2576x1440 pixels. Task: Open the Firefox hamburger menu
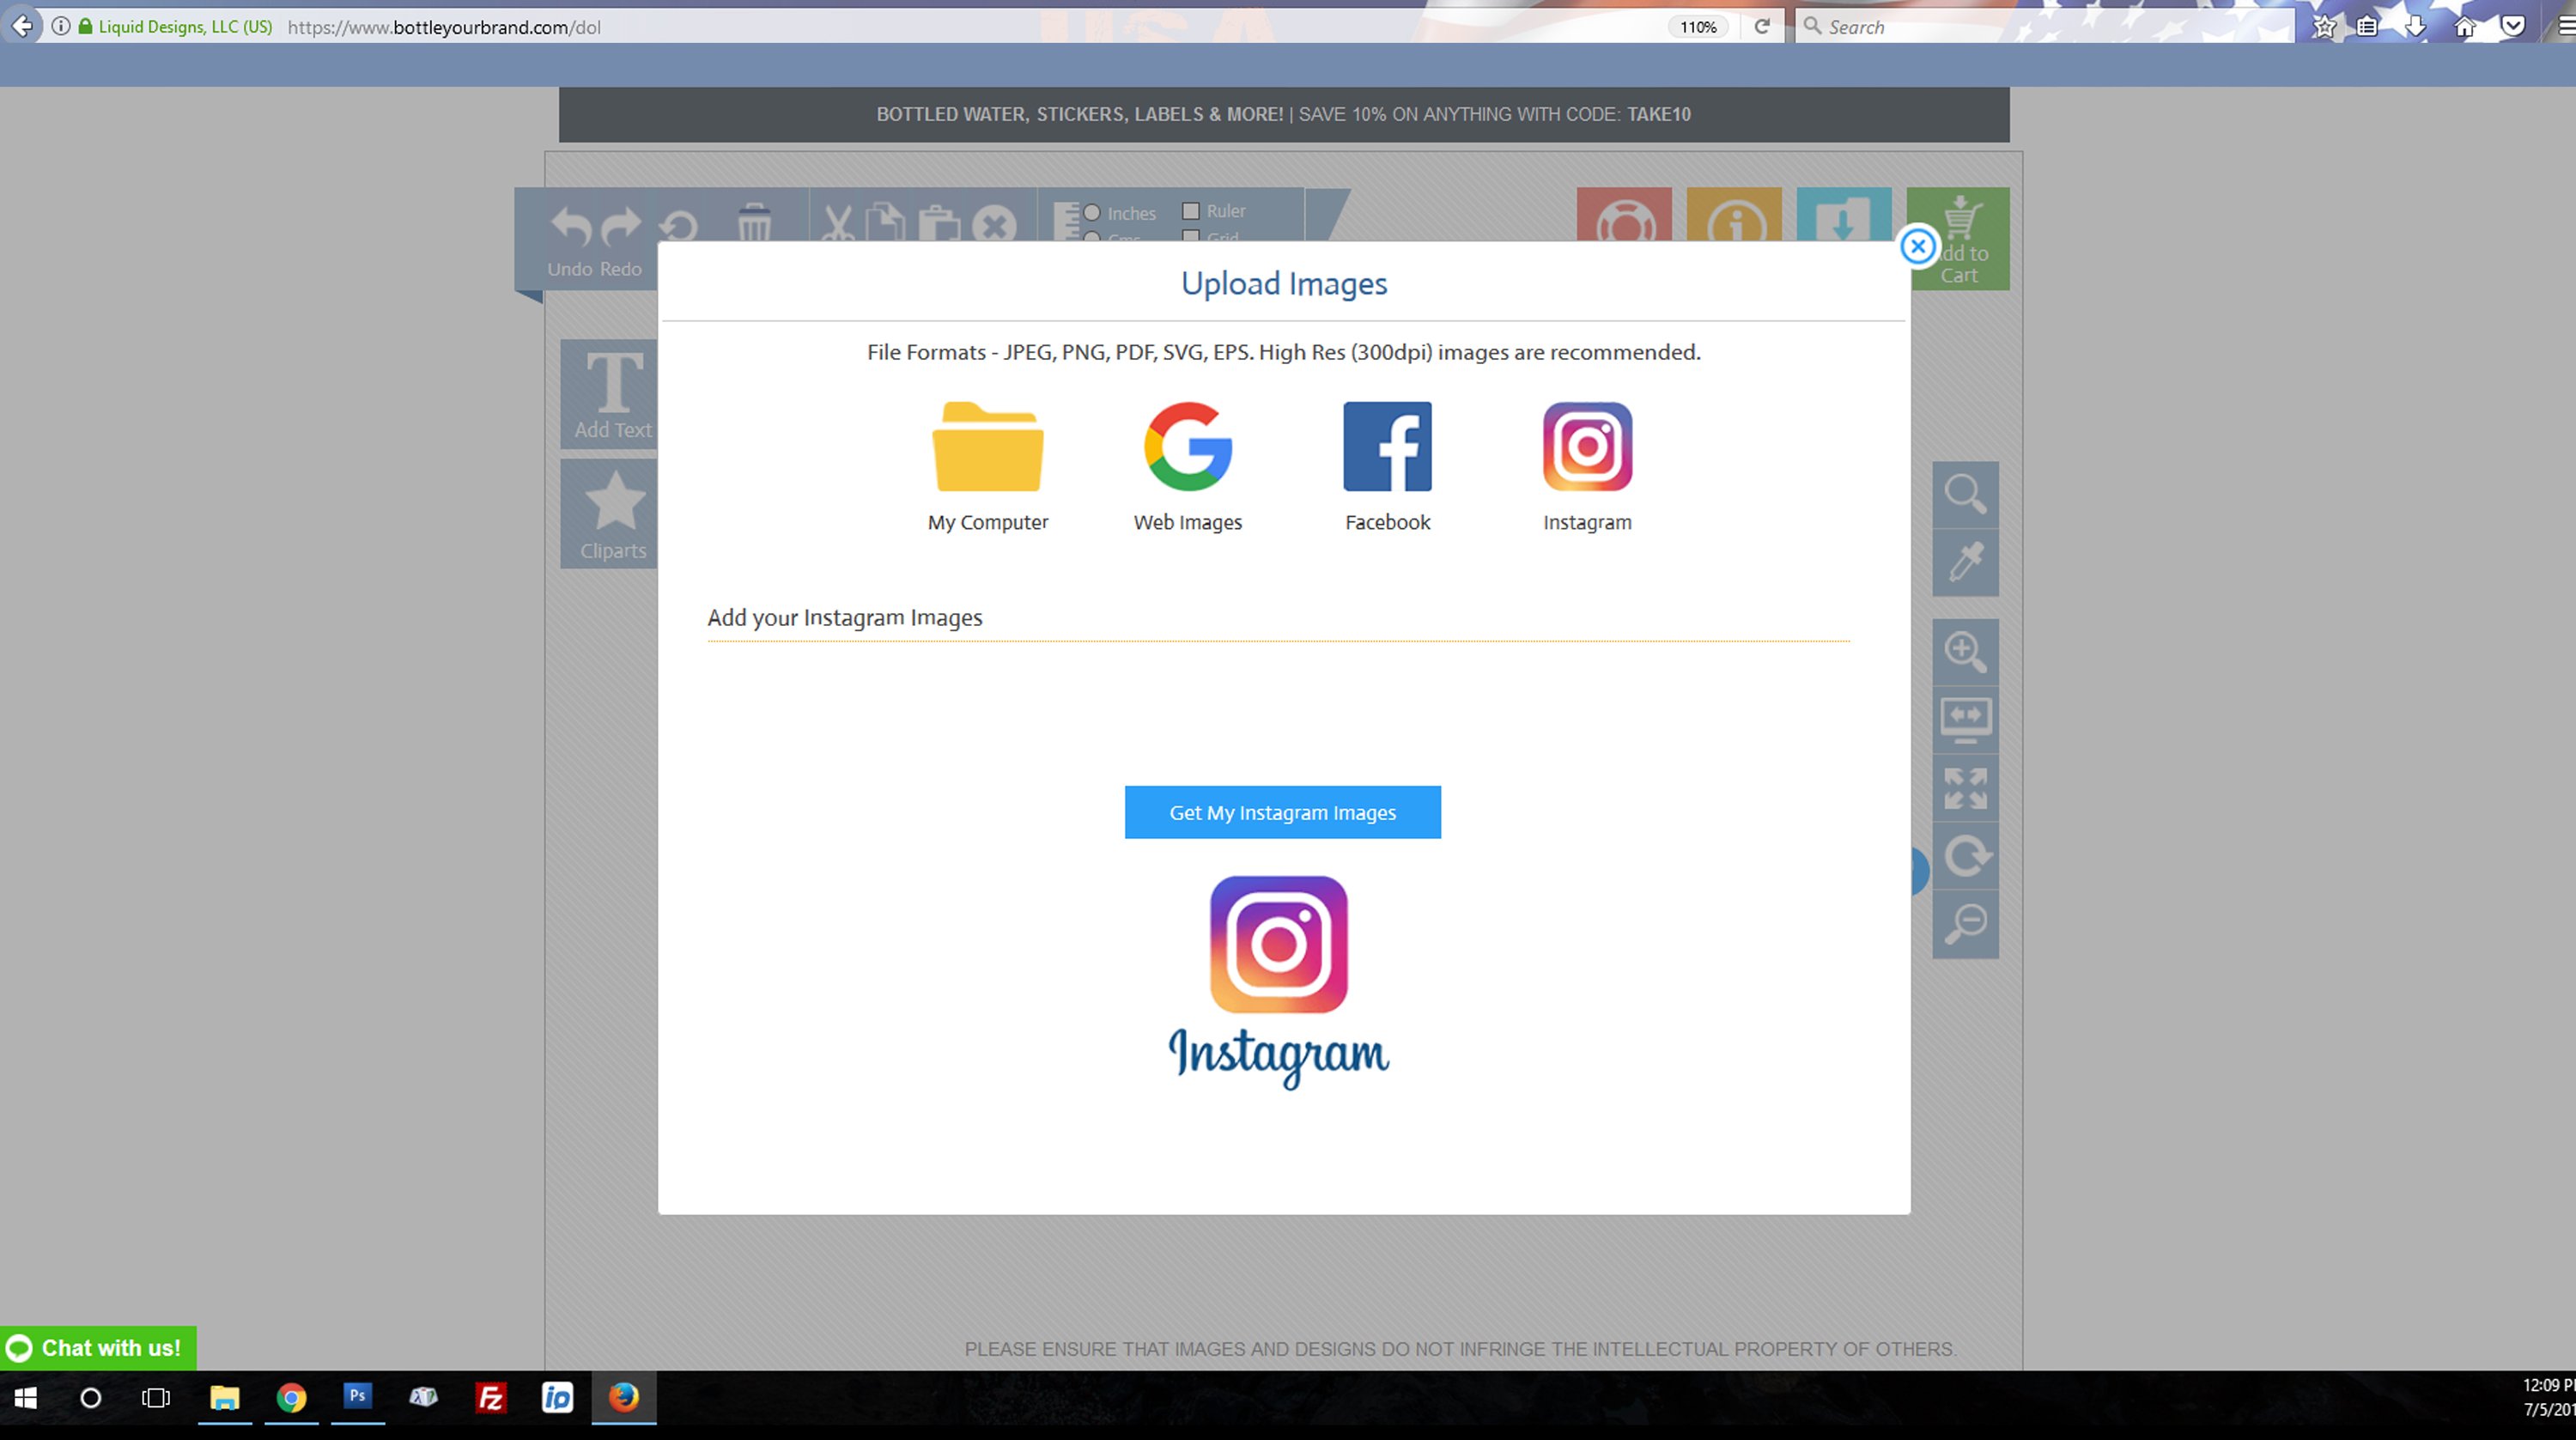point(2566,27)
